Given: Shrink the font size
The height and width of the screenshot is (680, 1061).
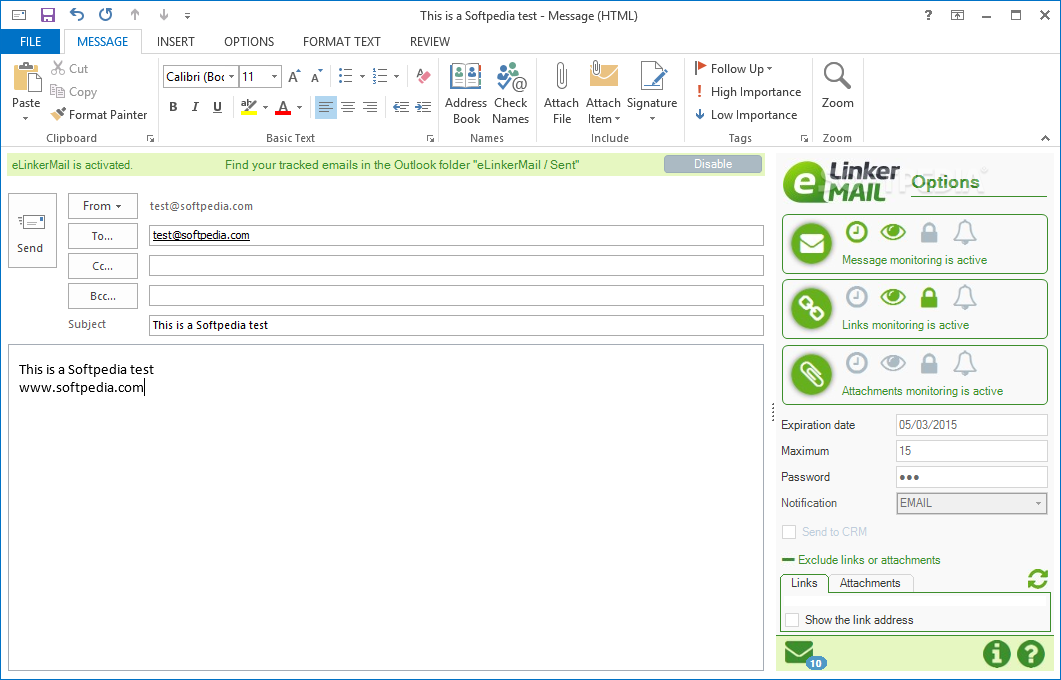Looking at the screenshot, I should [316, 76].
